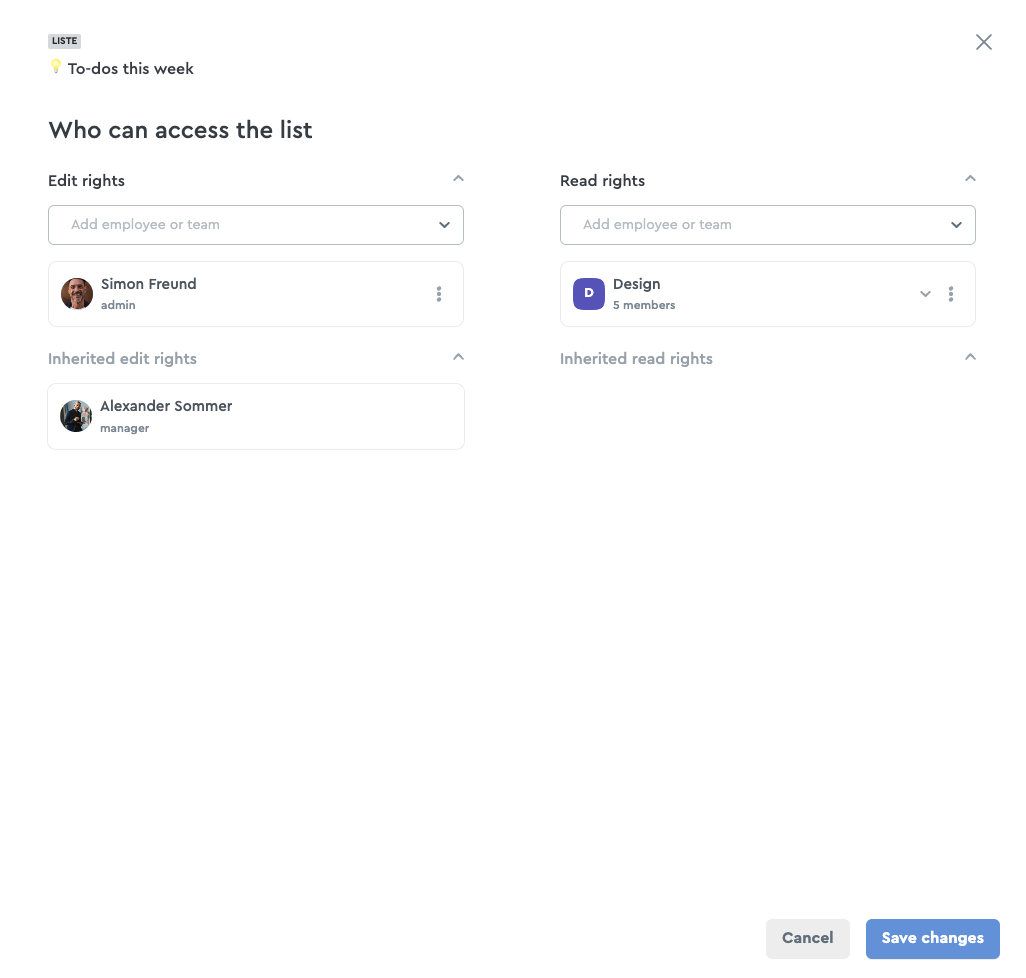Collapse the Edit rights section
The width and height of the screenshot is (1026, 978).
click(x=458, y=179)
